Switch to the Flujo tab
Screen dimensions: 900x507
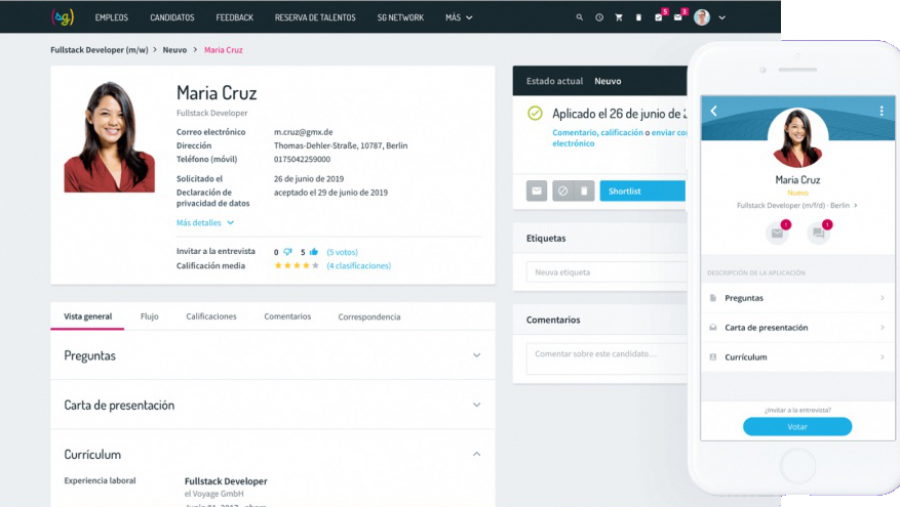pos(149,316)
